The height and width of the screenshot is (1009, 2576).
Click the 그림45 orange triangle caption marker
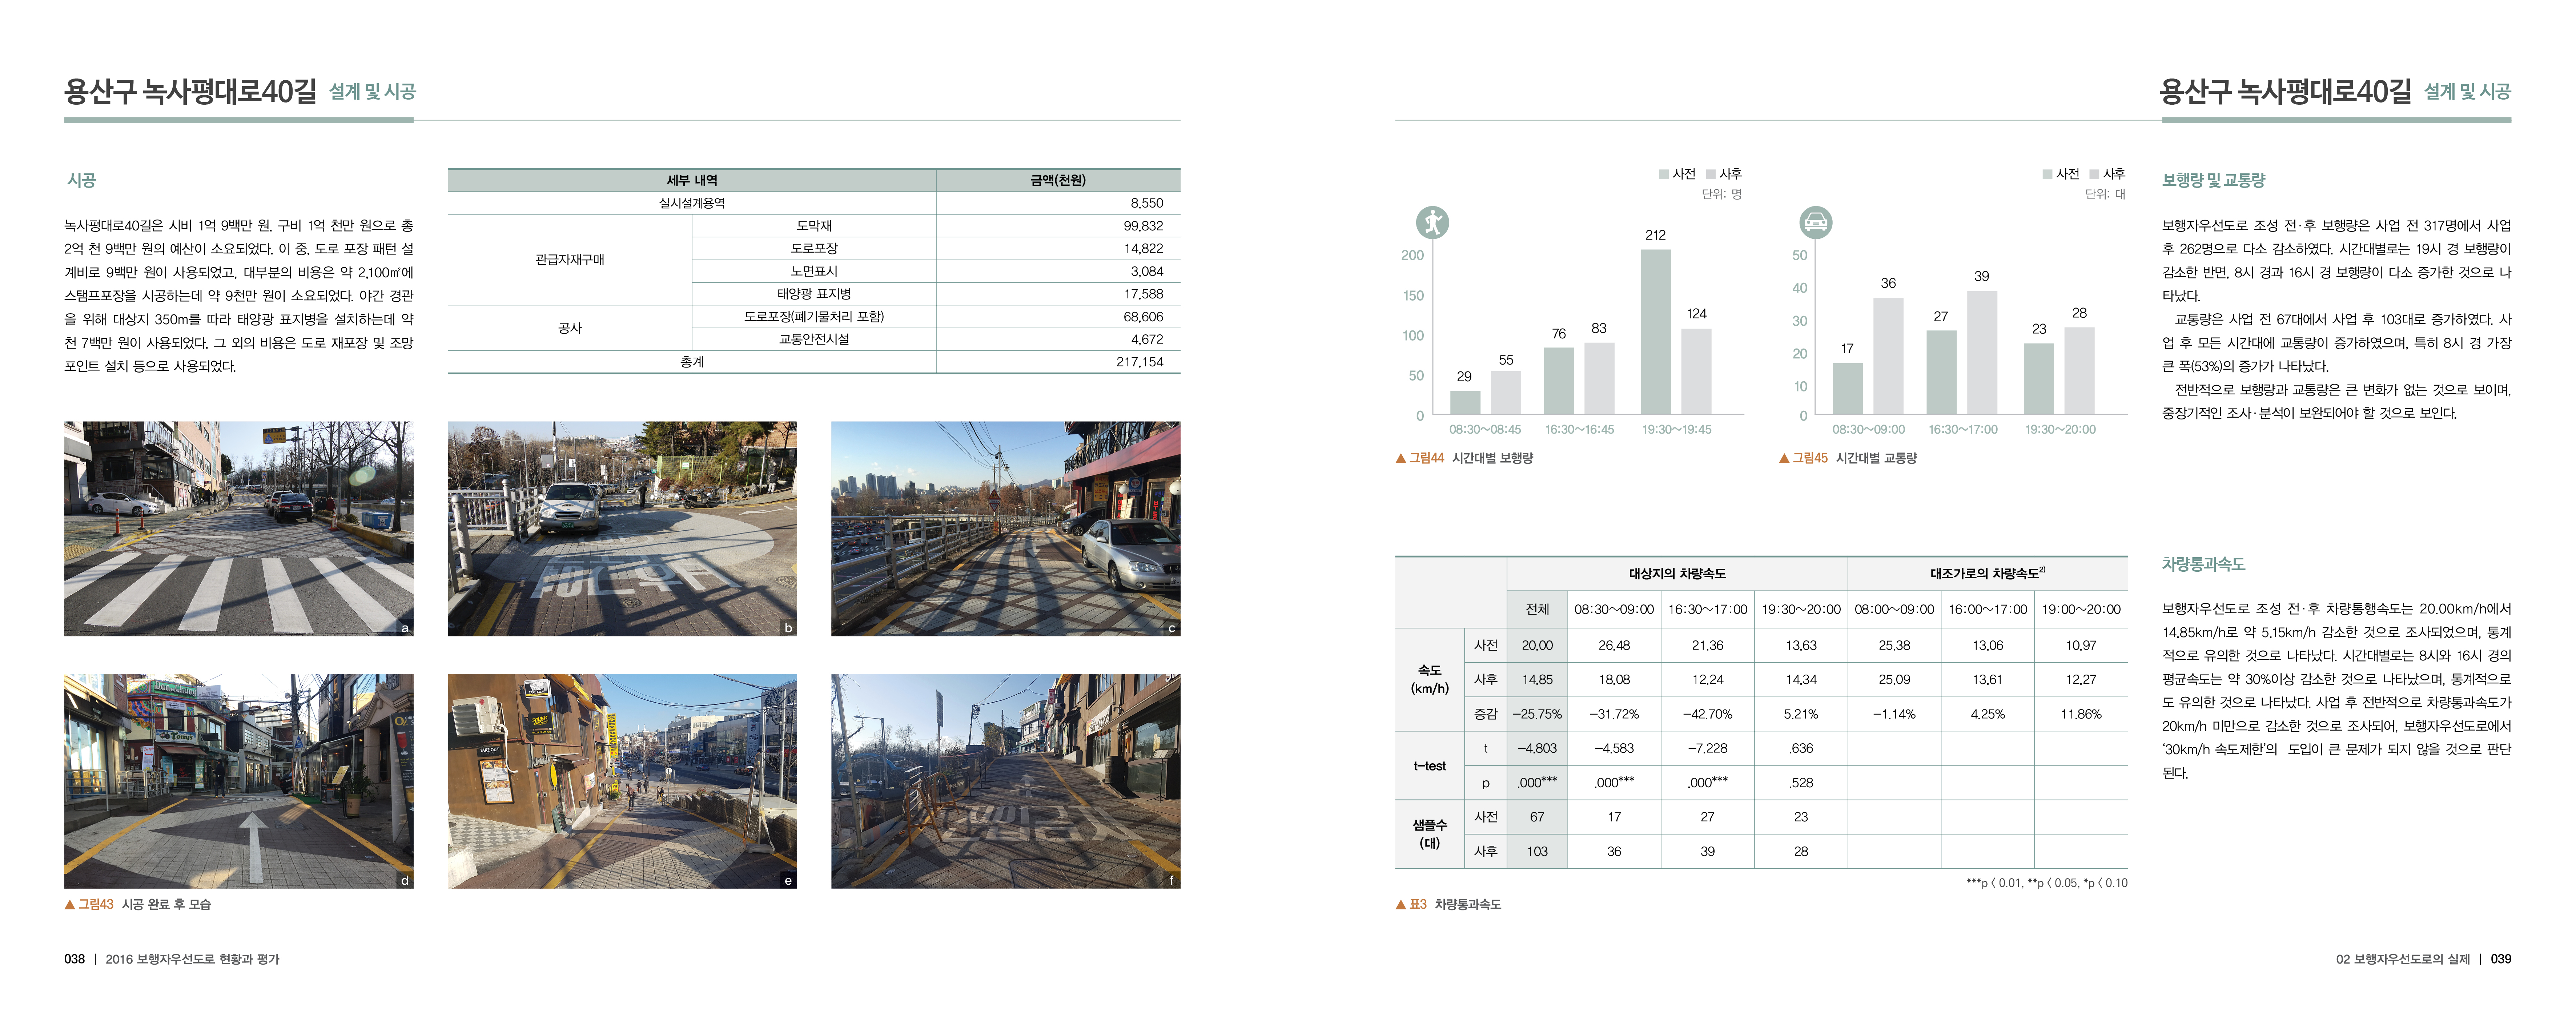pyautogui.click(x=1784, y=458)
